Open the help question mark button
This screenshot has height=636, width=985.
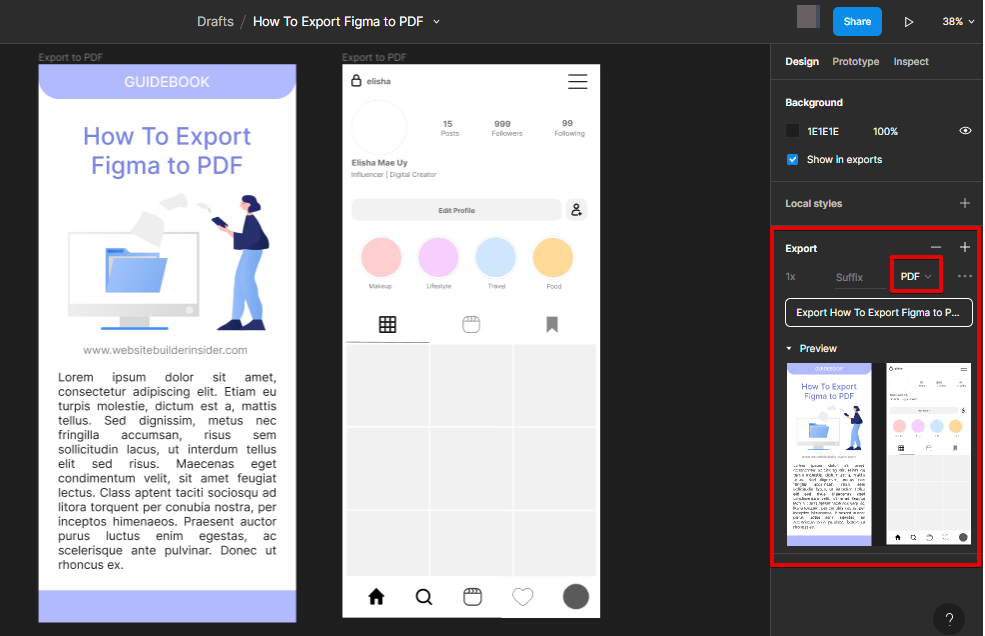pos(949,617)
